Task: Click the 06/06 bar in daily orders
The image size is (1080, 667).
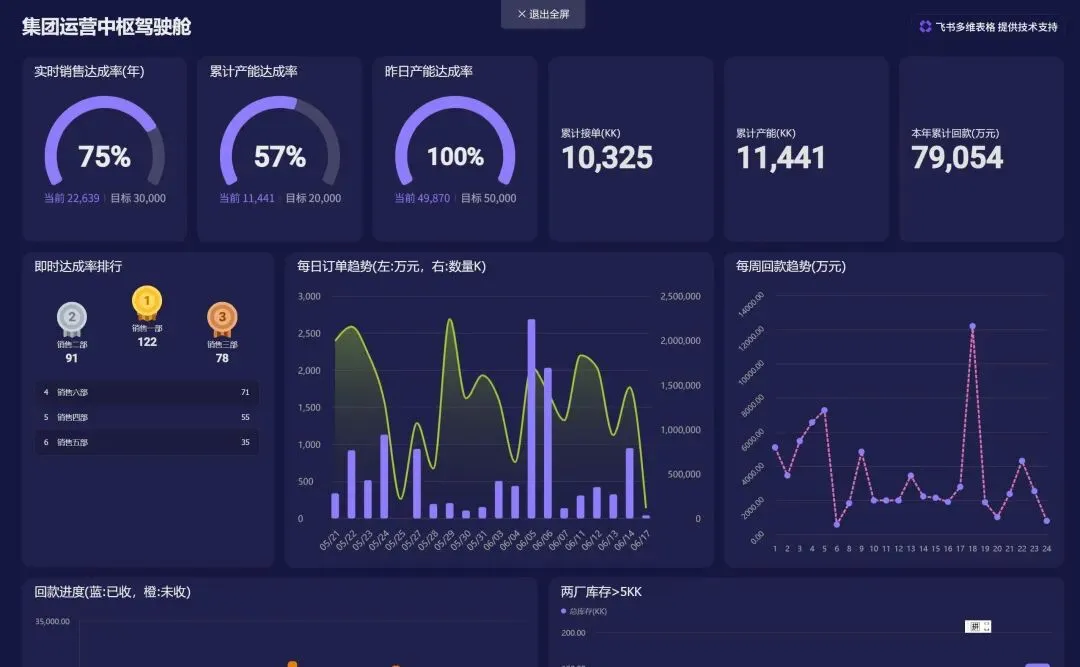Action: [548, 443]
